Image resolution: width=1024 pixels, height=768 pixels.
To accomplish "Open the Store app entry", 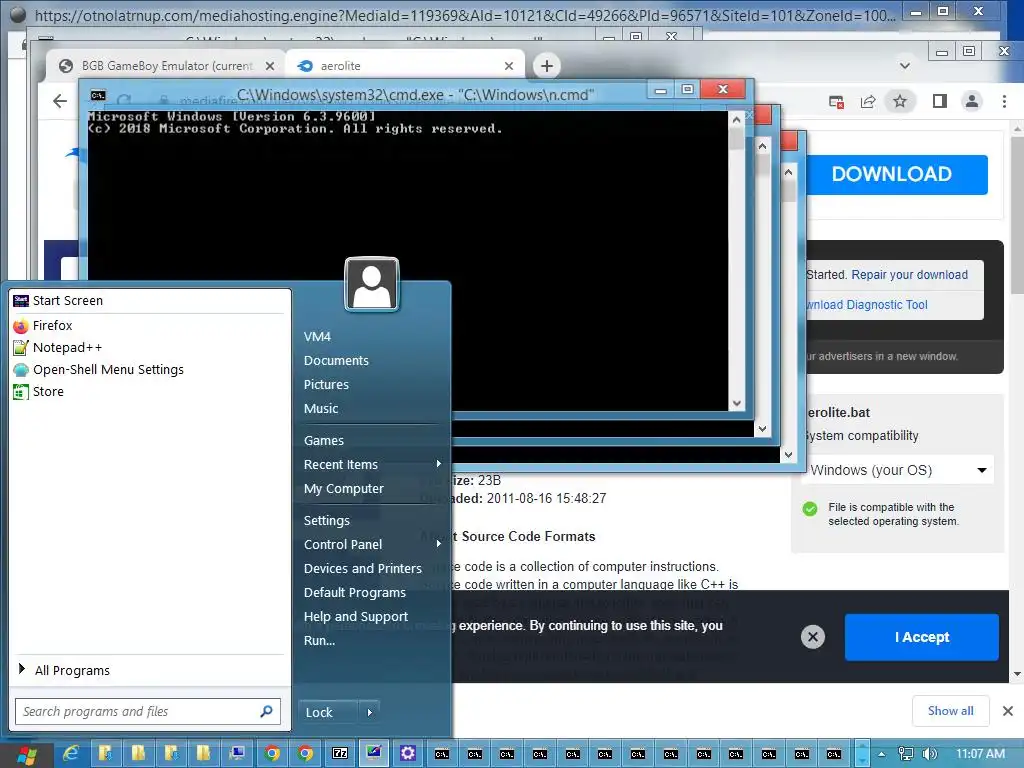I will click(x=39, y=392).
